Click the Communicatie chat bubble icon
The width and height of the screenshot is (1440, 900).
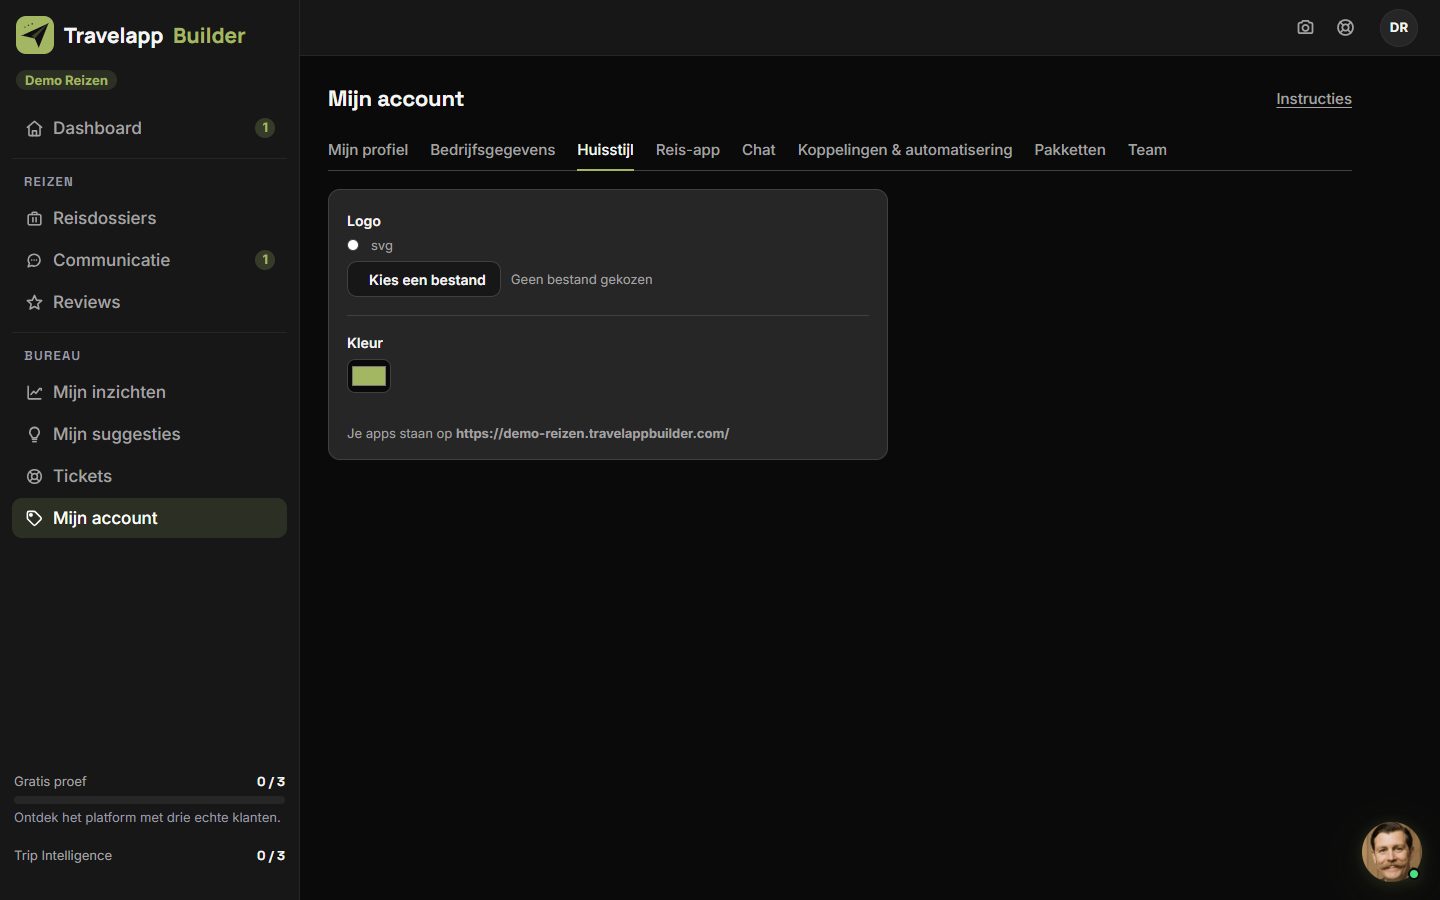[34, 260]
